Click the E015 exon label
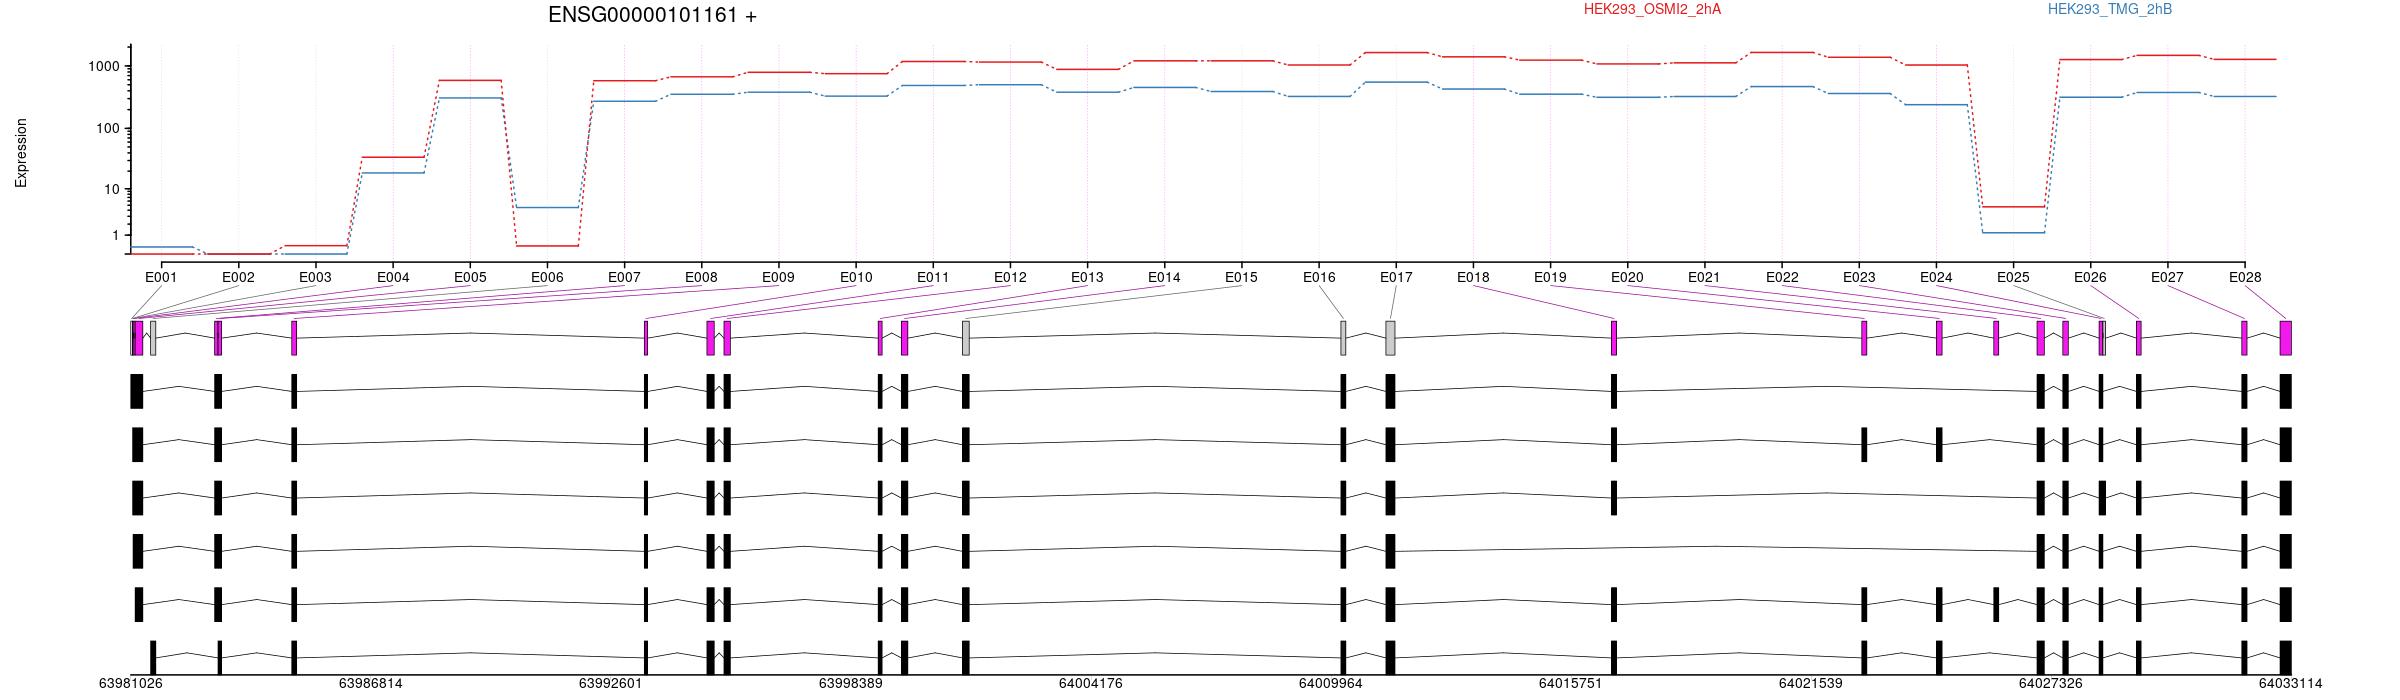 click(x=1241, y=277)
